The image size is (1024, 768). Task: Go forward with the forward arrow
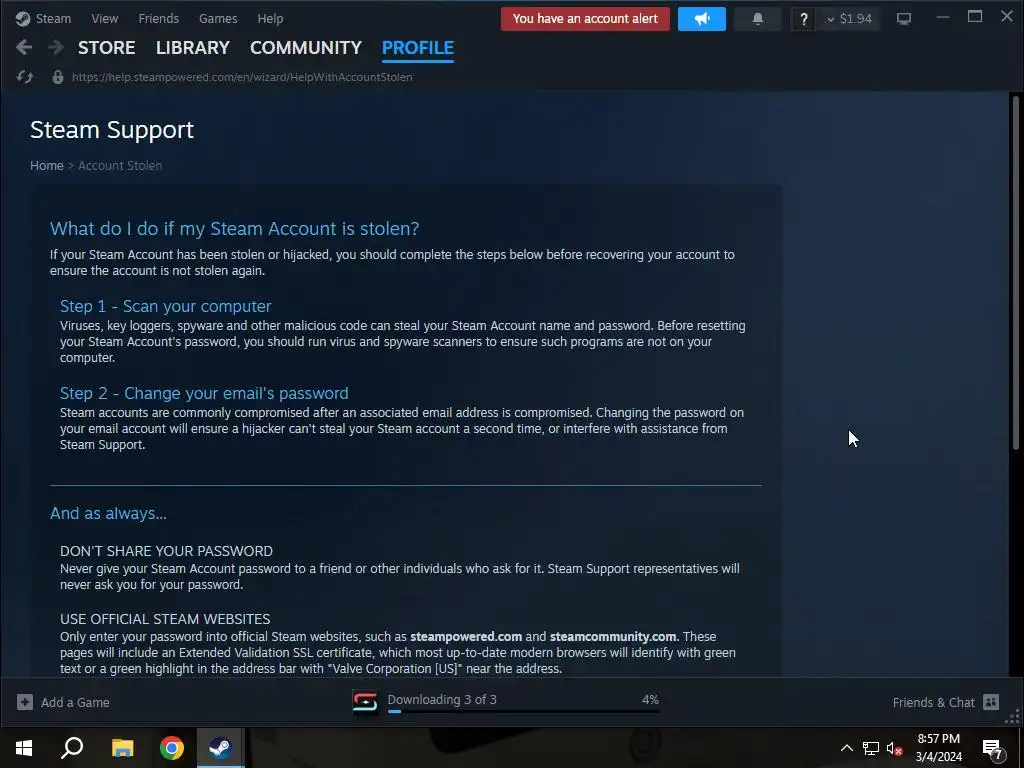56,47
